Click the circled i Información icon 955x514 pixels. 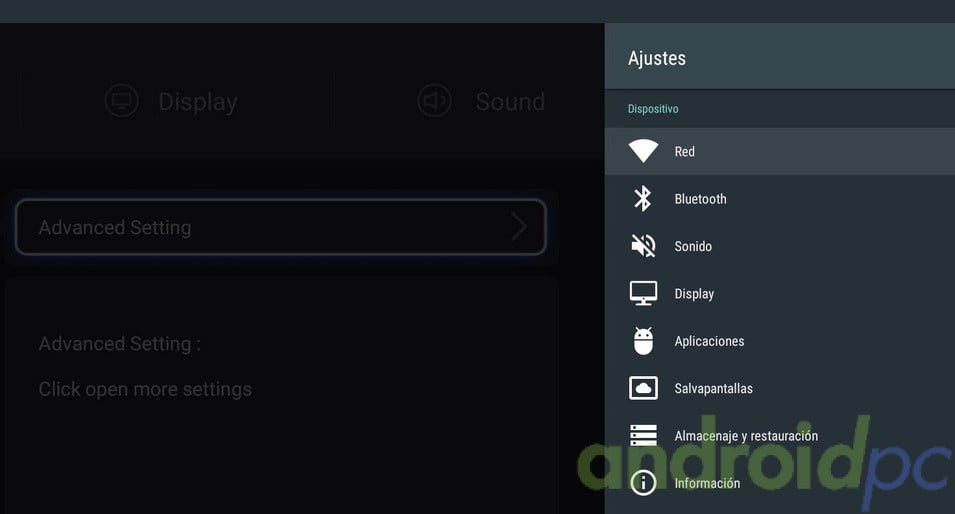[x=643, y=483]
